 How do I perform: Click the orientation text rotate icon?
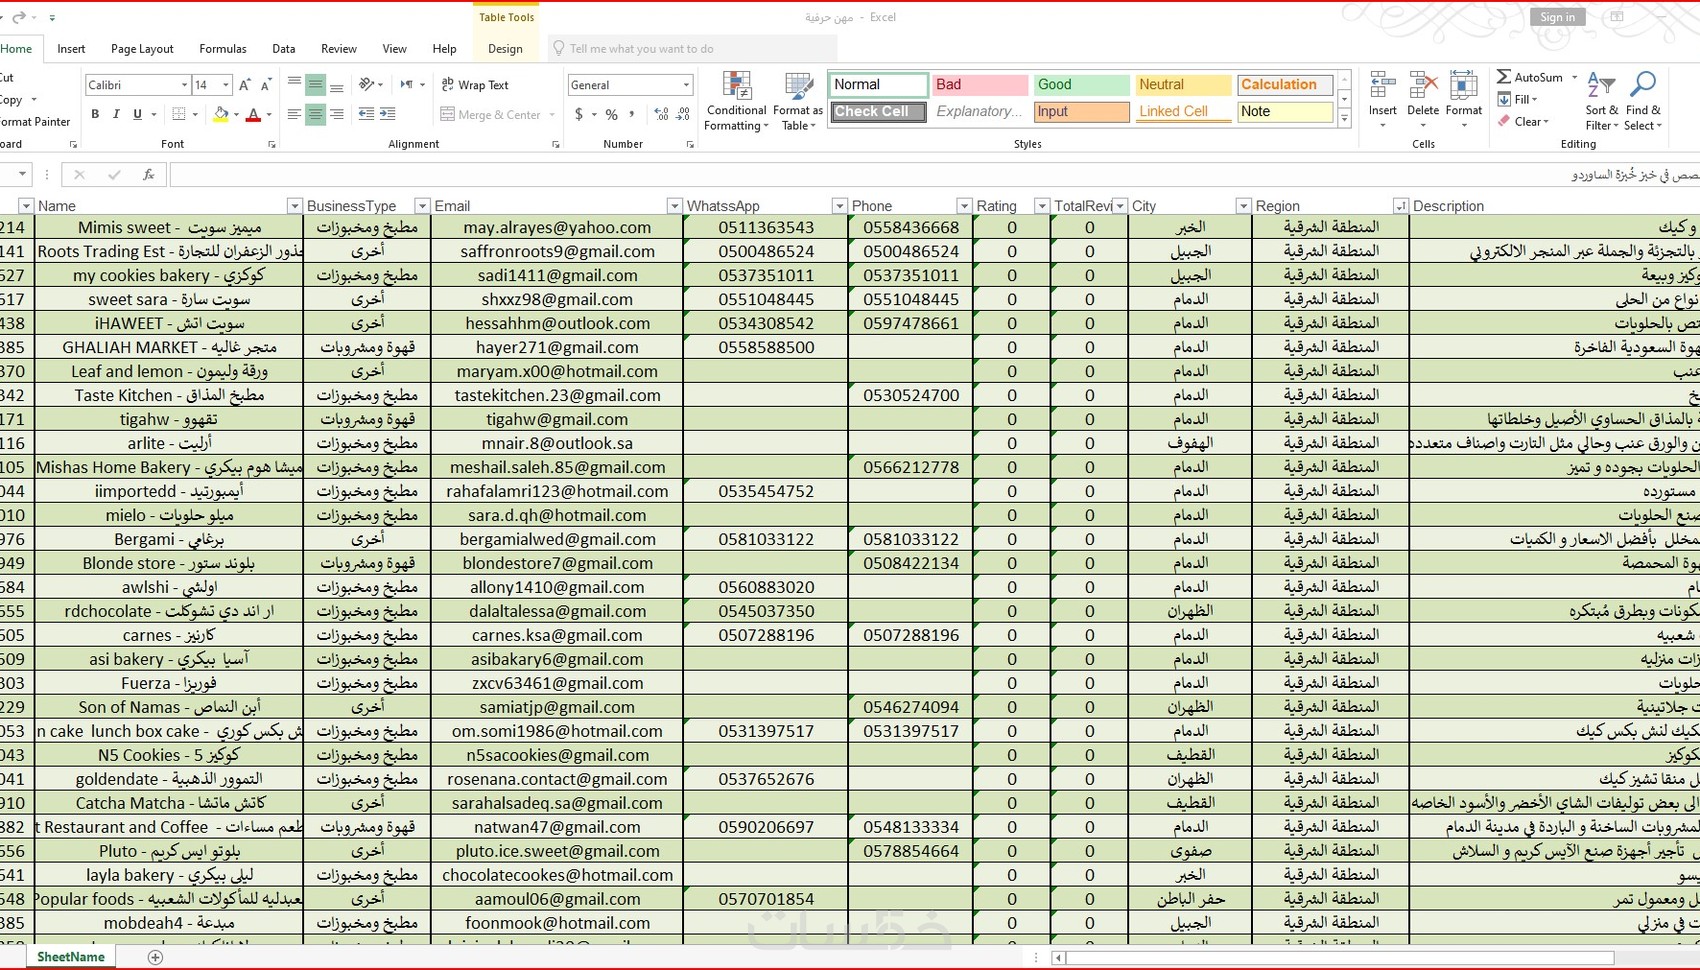tap(367, 85)
